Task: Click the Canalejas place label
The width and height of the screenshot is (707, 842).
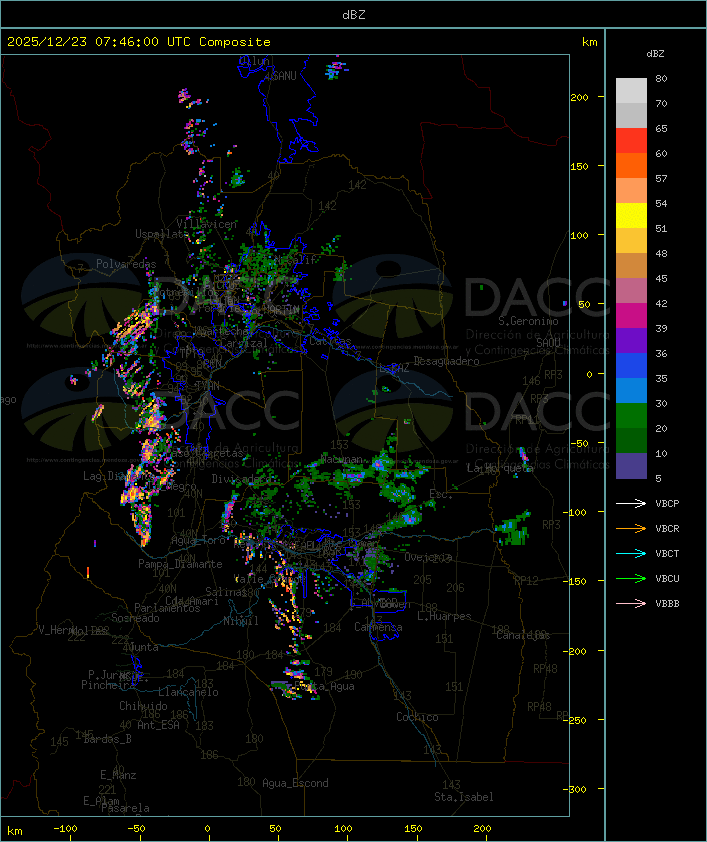Action: click(523, 635)
